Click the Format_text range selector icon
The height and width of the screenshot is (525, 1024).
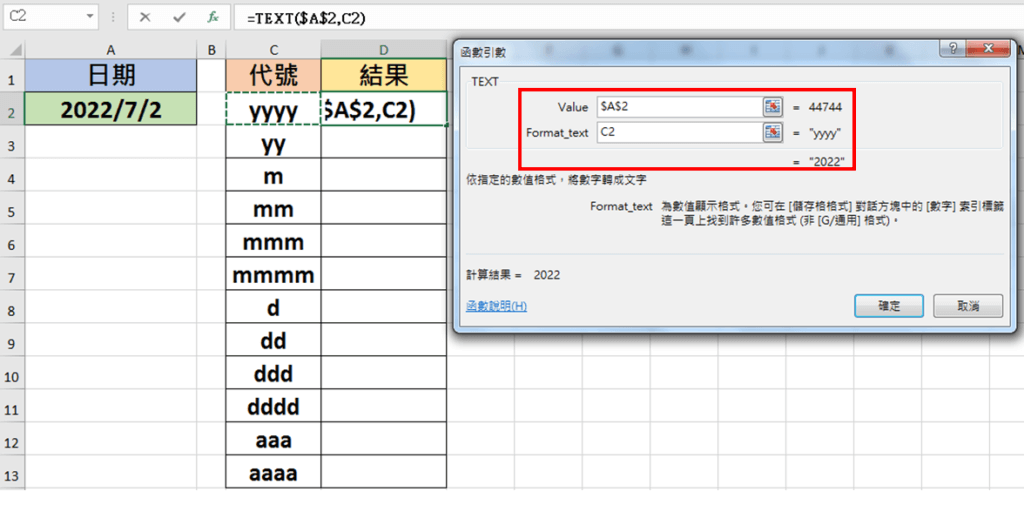[772, 132]
